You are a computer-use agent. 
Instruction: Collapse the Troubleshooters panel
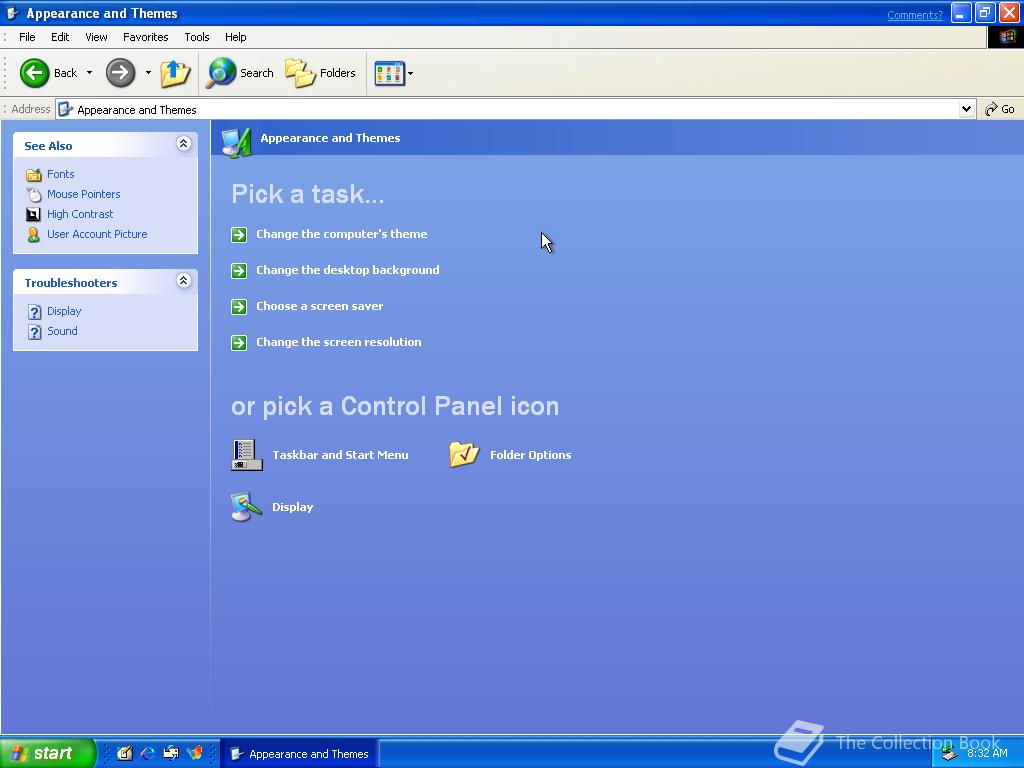[184, 281]
